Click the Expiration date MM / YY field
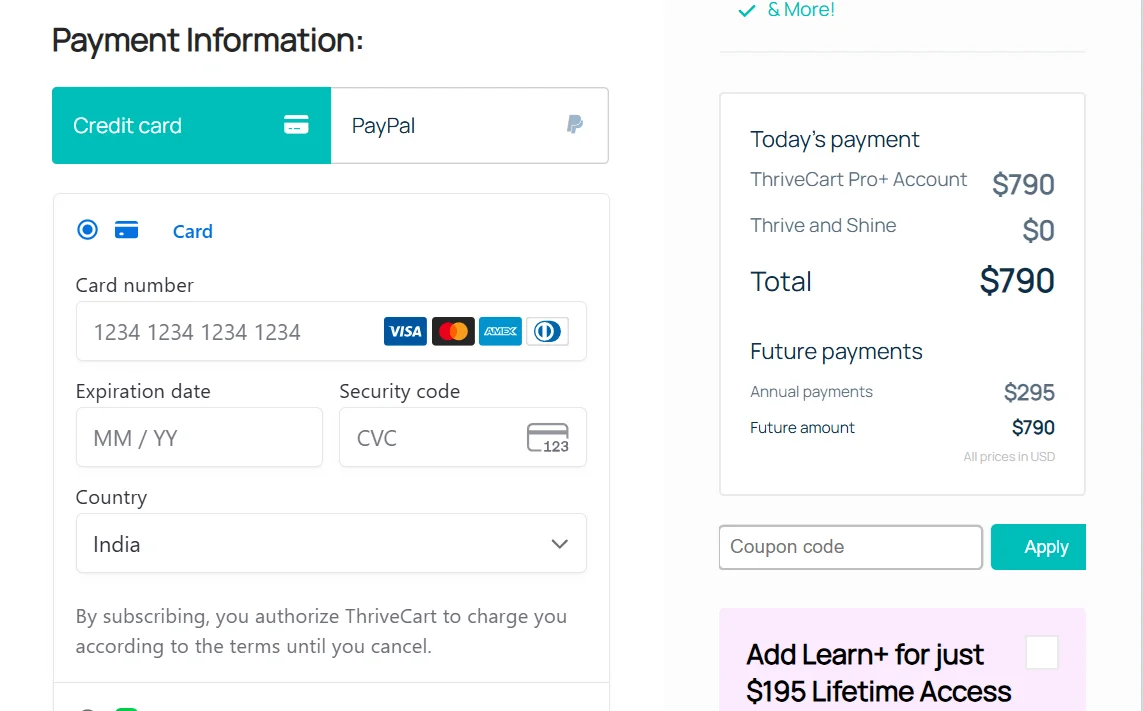This screenshot has height=711, width=1143. pyautogui.click(x=199, y=438)
